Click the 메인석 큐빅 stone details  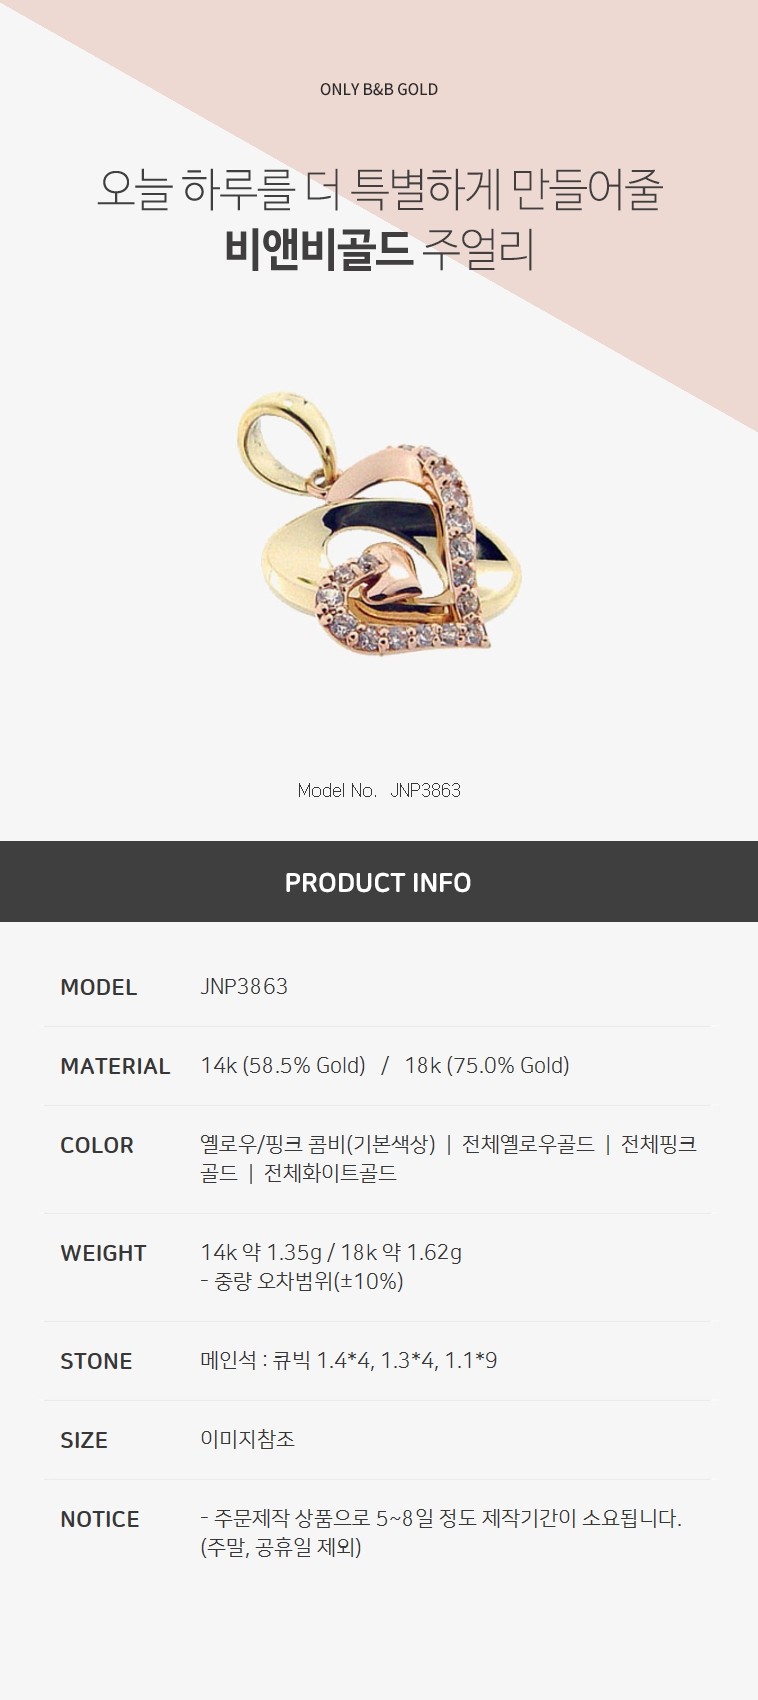349,1360
